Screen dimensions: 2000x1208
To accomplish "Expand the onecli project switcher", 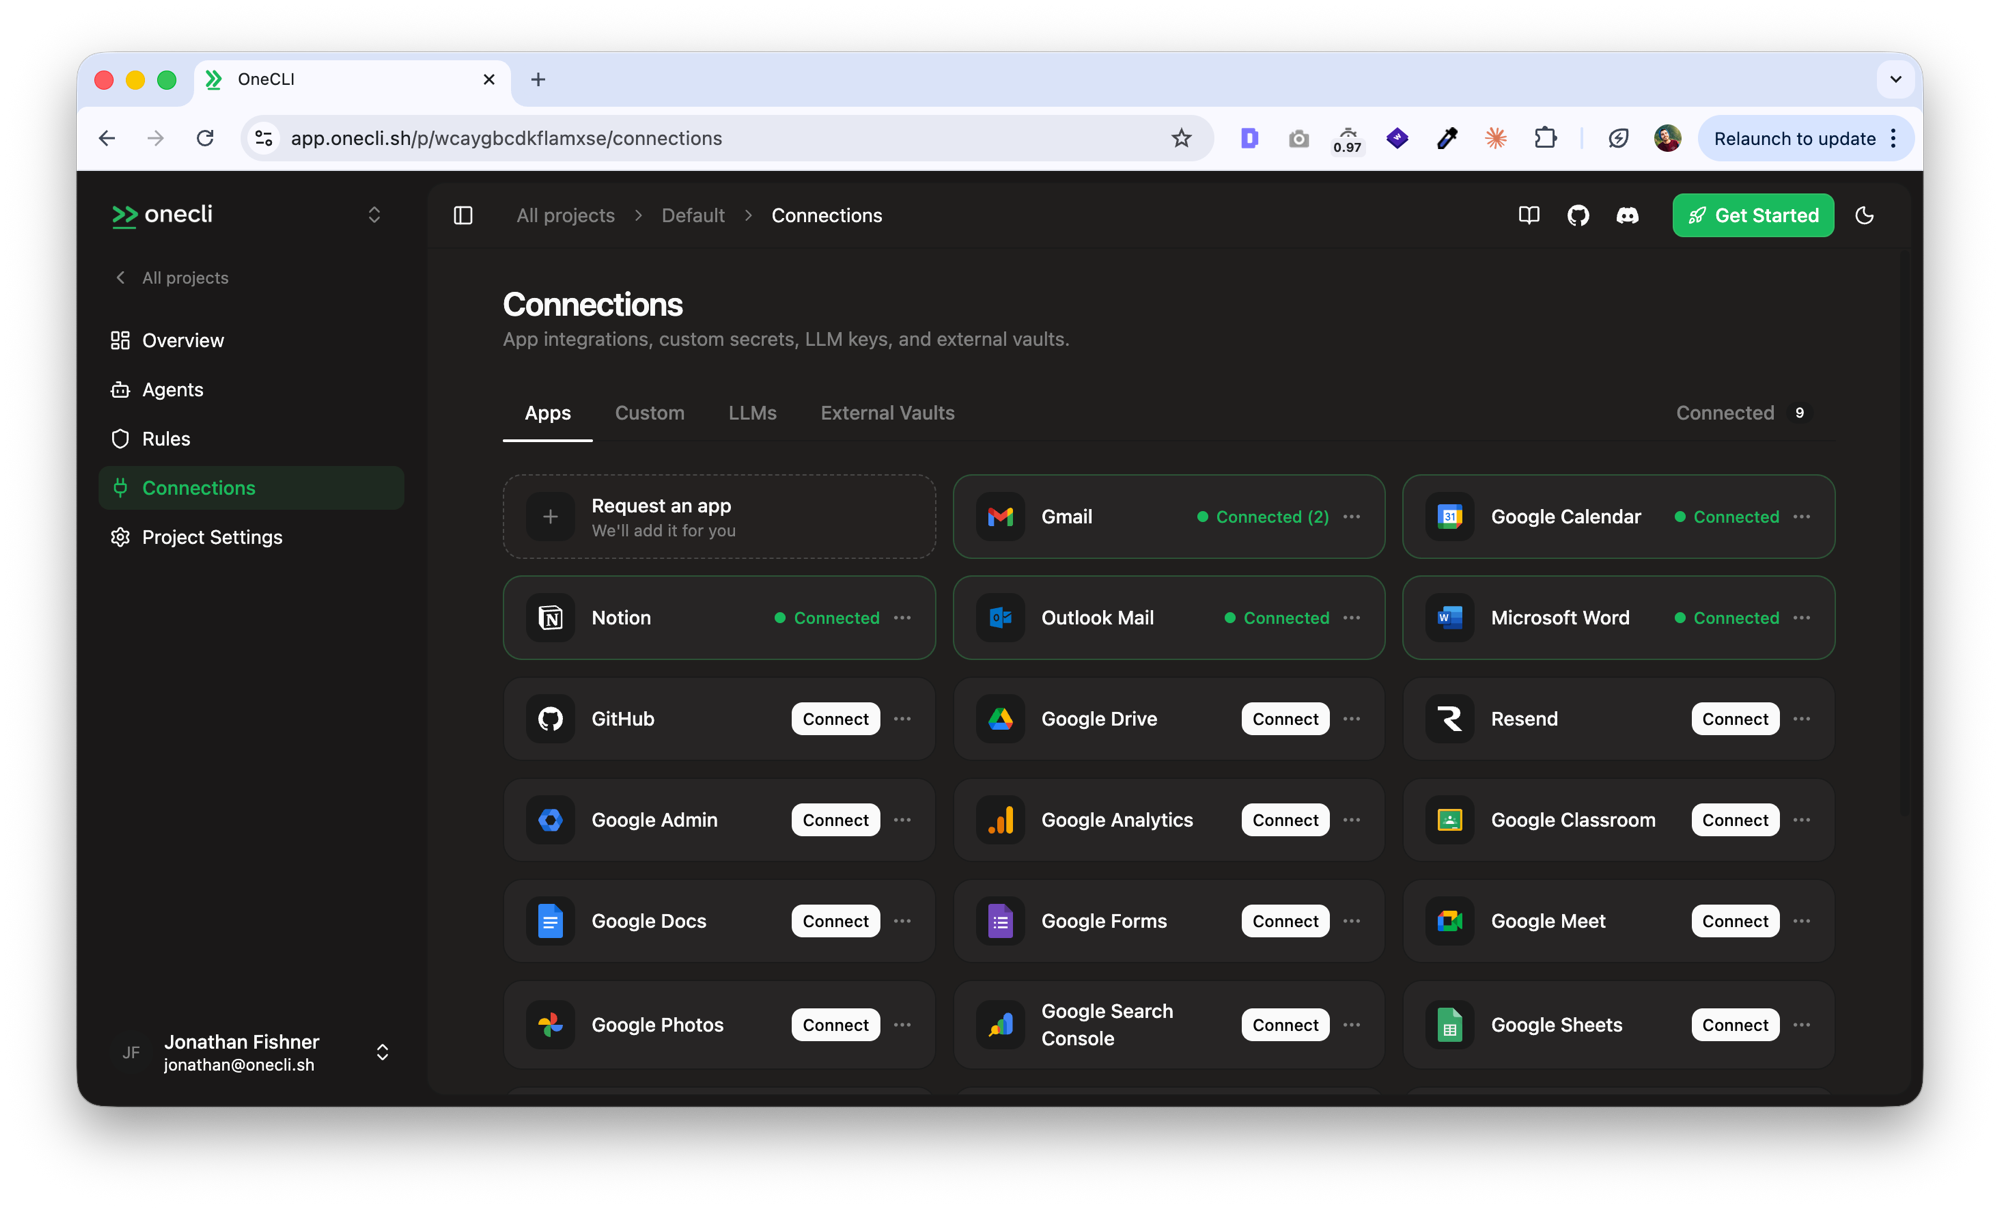I will (374, 215).
